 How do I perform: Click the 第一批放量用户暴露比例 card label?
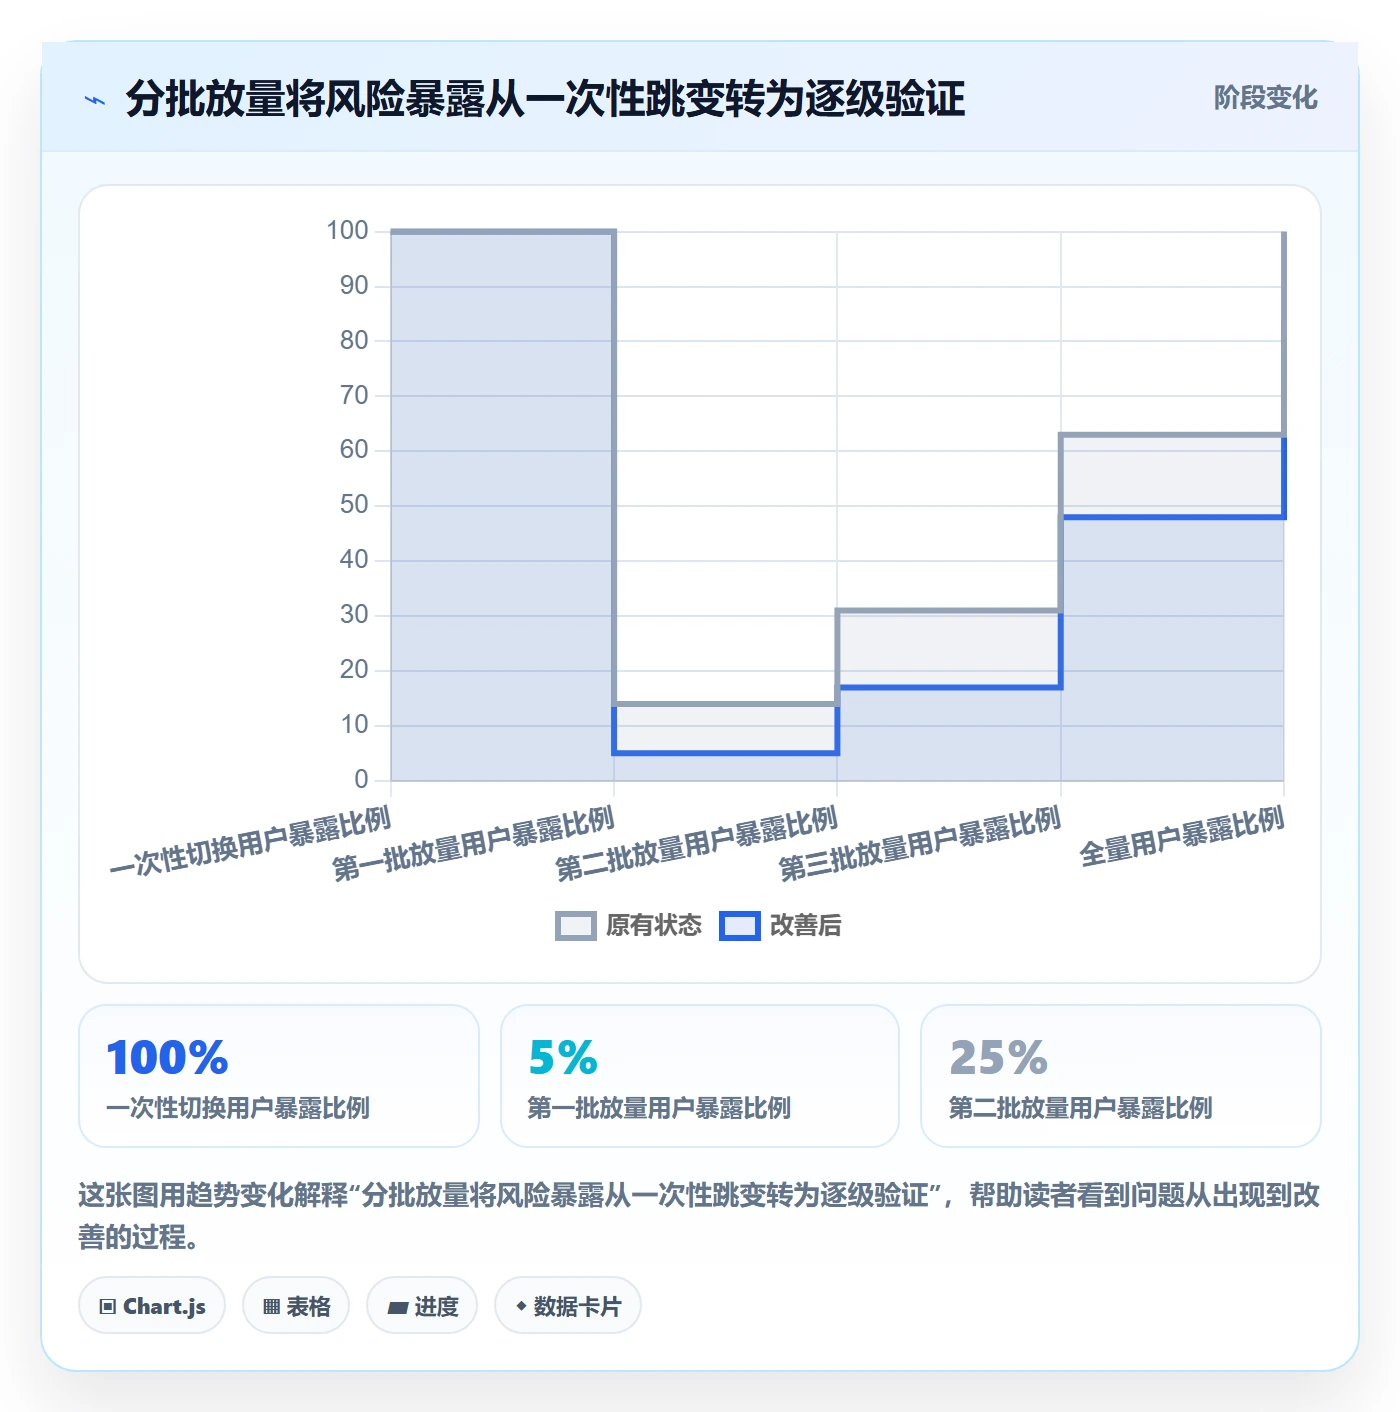coord(659,1108)
